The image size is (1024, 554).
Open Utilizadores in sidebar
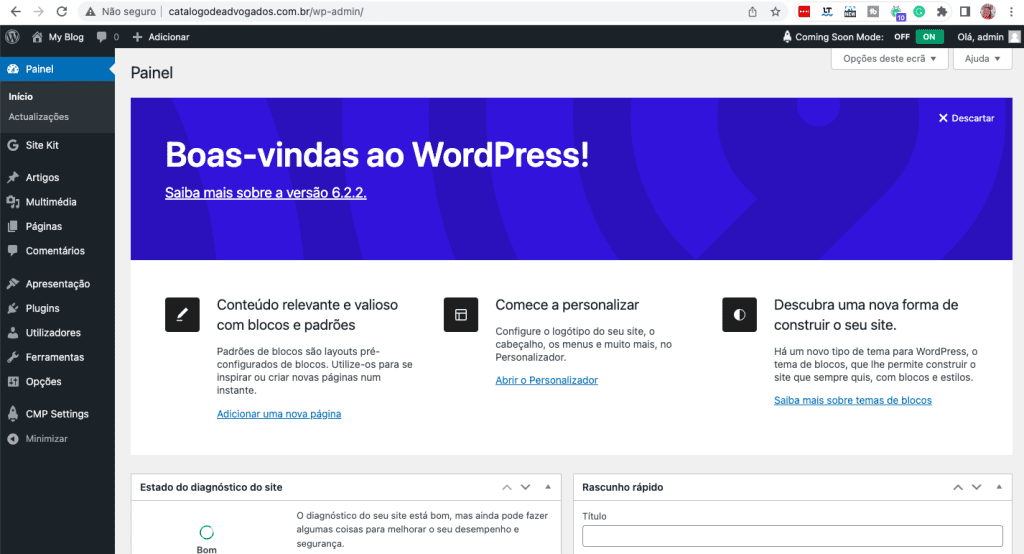click(53, 333)
